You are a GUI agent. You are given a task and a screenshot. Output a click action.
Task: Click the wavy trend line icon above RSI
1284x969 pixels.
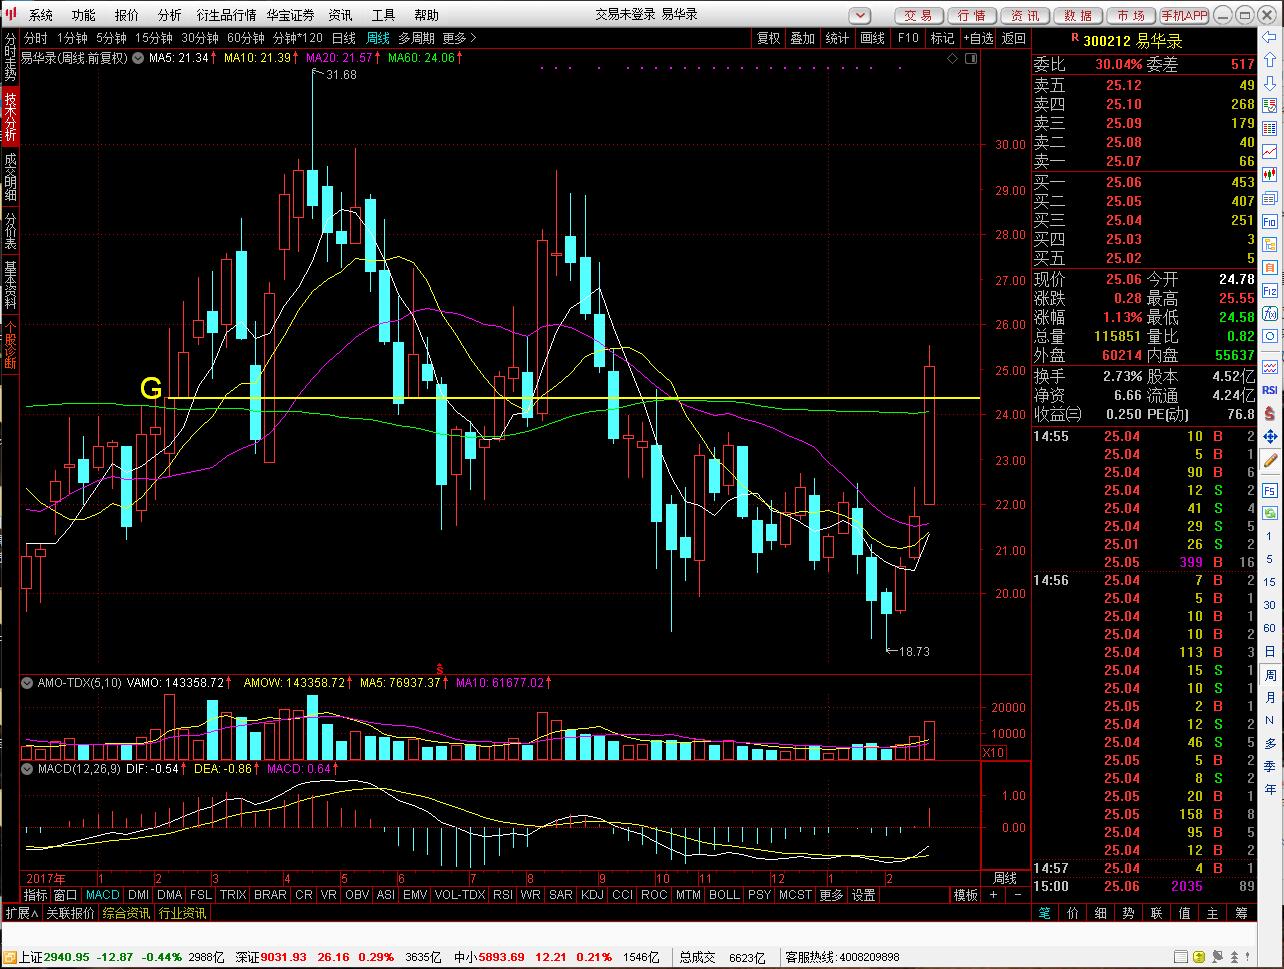coord(1270,367)
